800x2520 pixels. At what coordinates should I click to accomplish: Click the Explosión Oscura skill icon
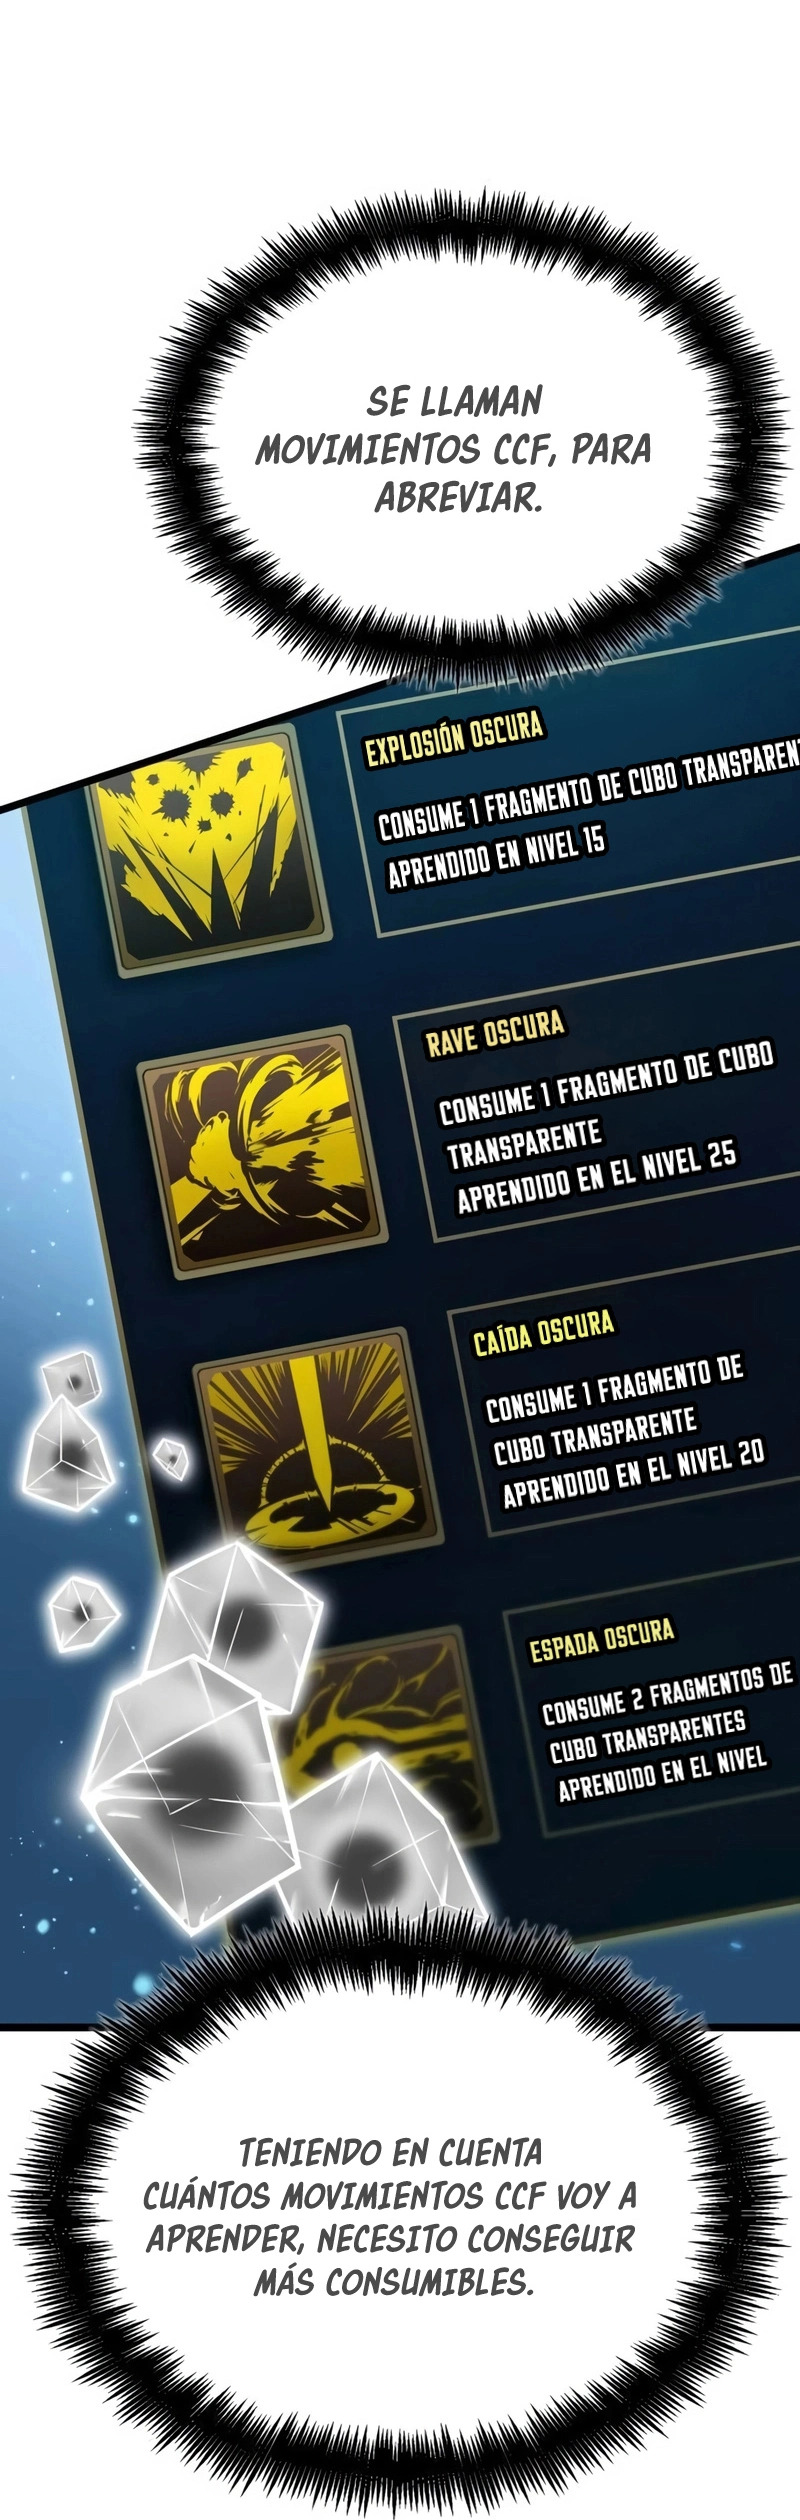click(x=208, y=848)
